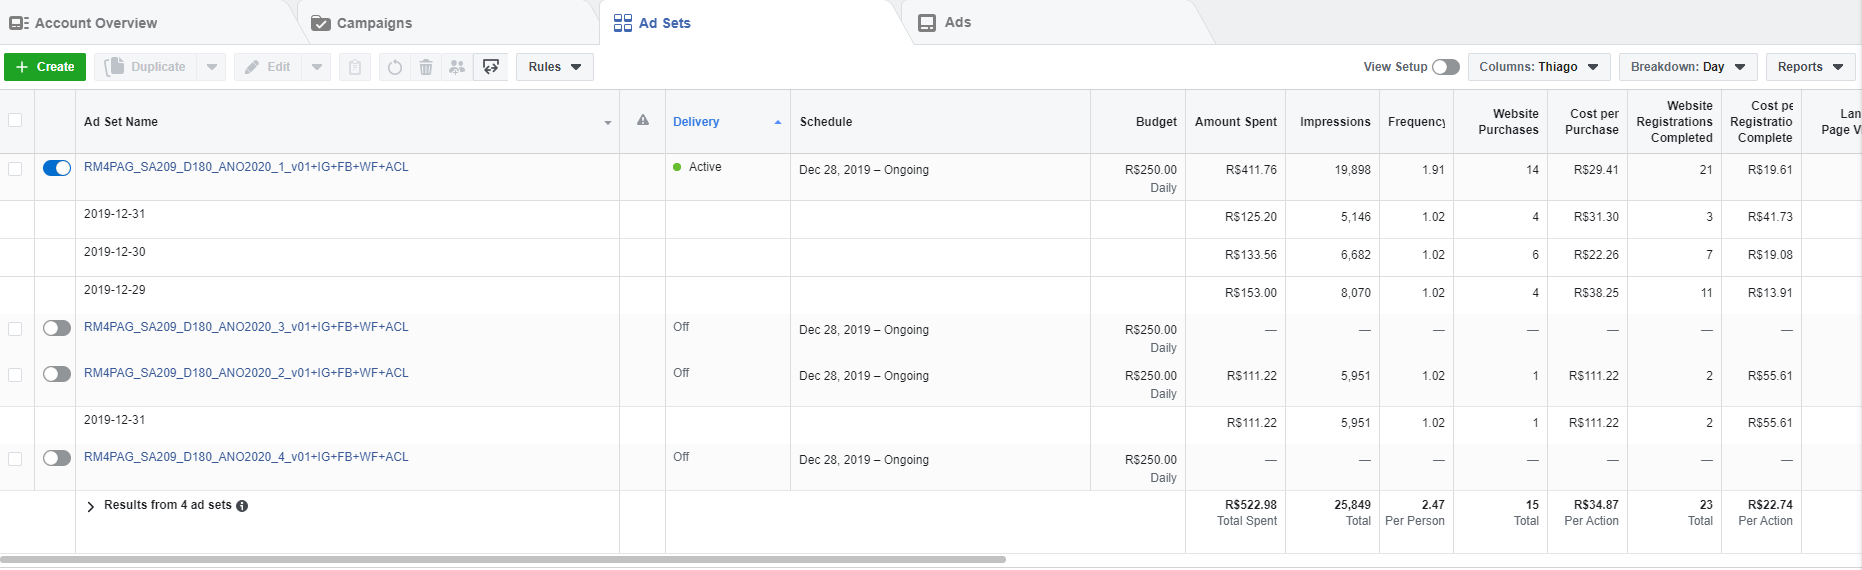The width and height of the screenshot is (1862, 570).
Task: Open the Columns: Thiago dropdown
Action: (x=1538, y=67)
